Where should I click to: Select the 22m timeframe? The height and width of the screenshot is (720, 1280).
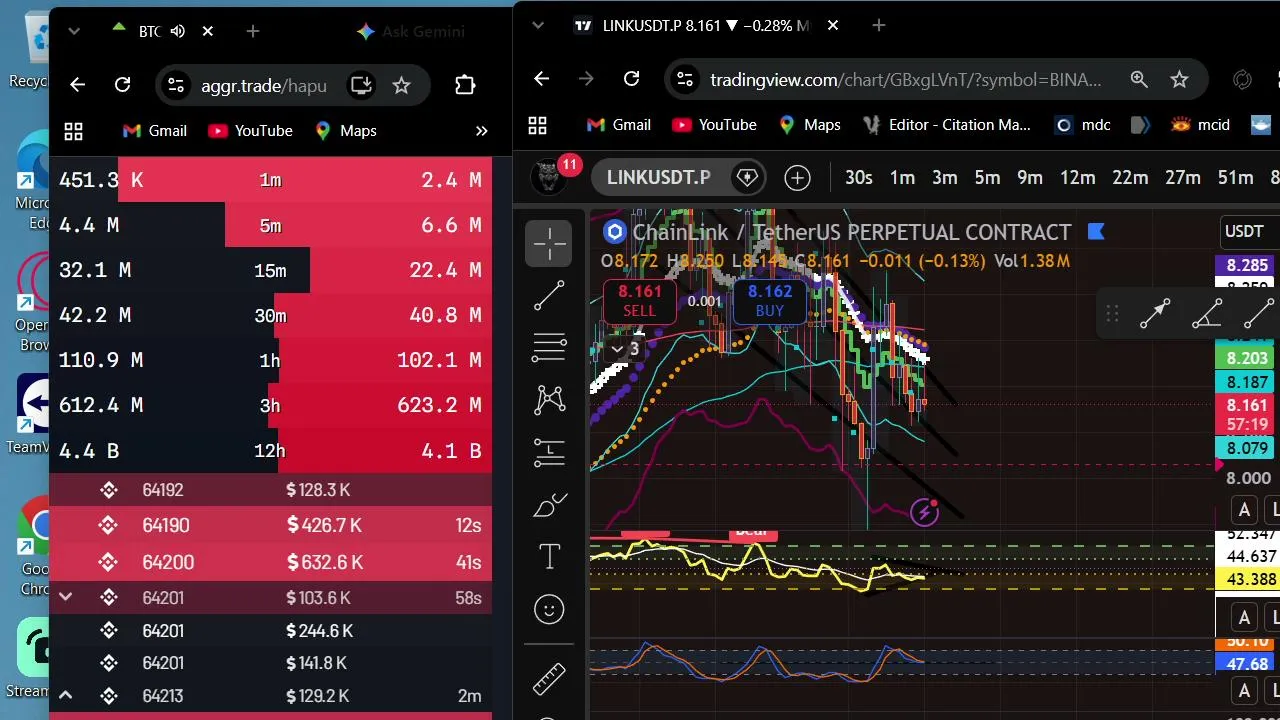(1130, 178)
